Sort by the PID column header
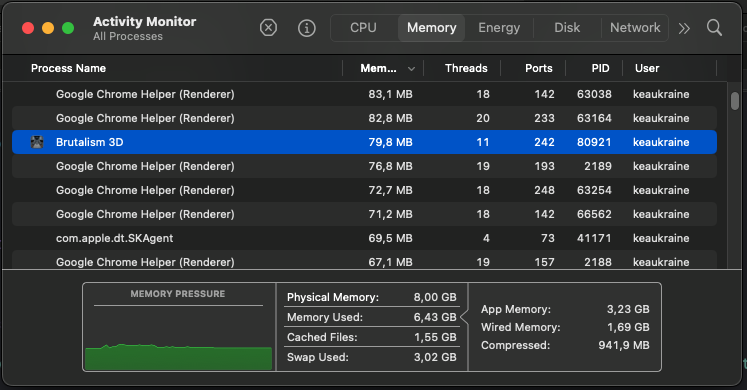This screenshot has height=390, width=747. pos(600,68)
